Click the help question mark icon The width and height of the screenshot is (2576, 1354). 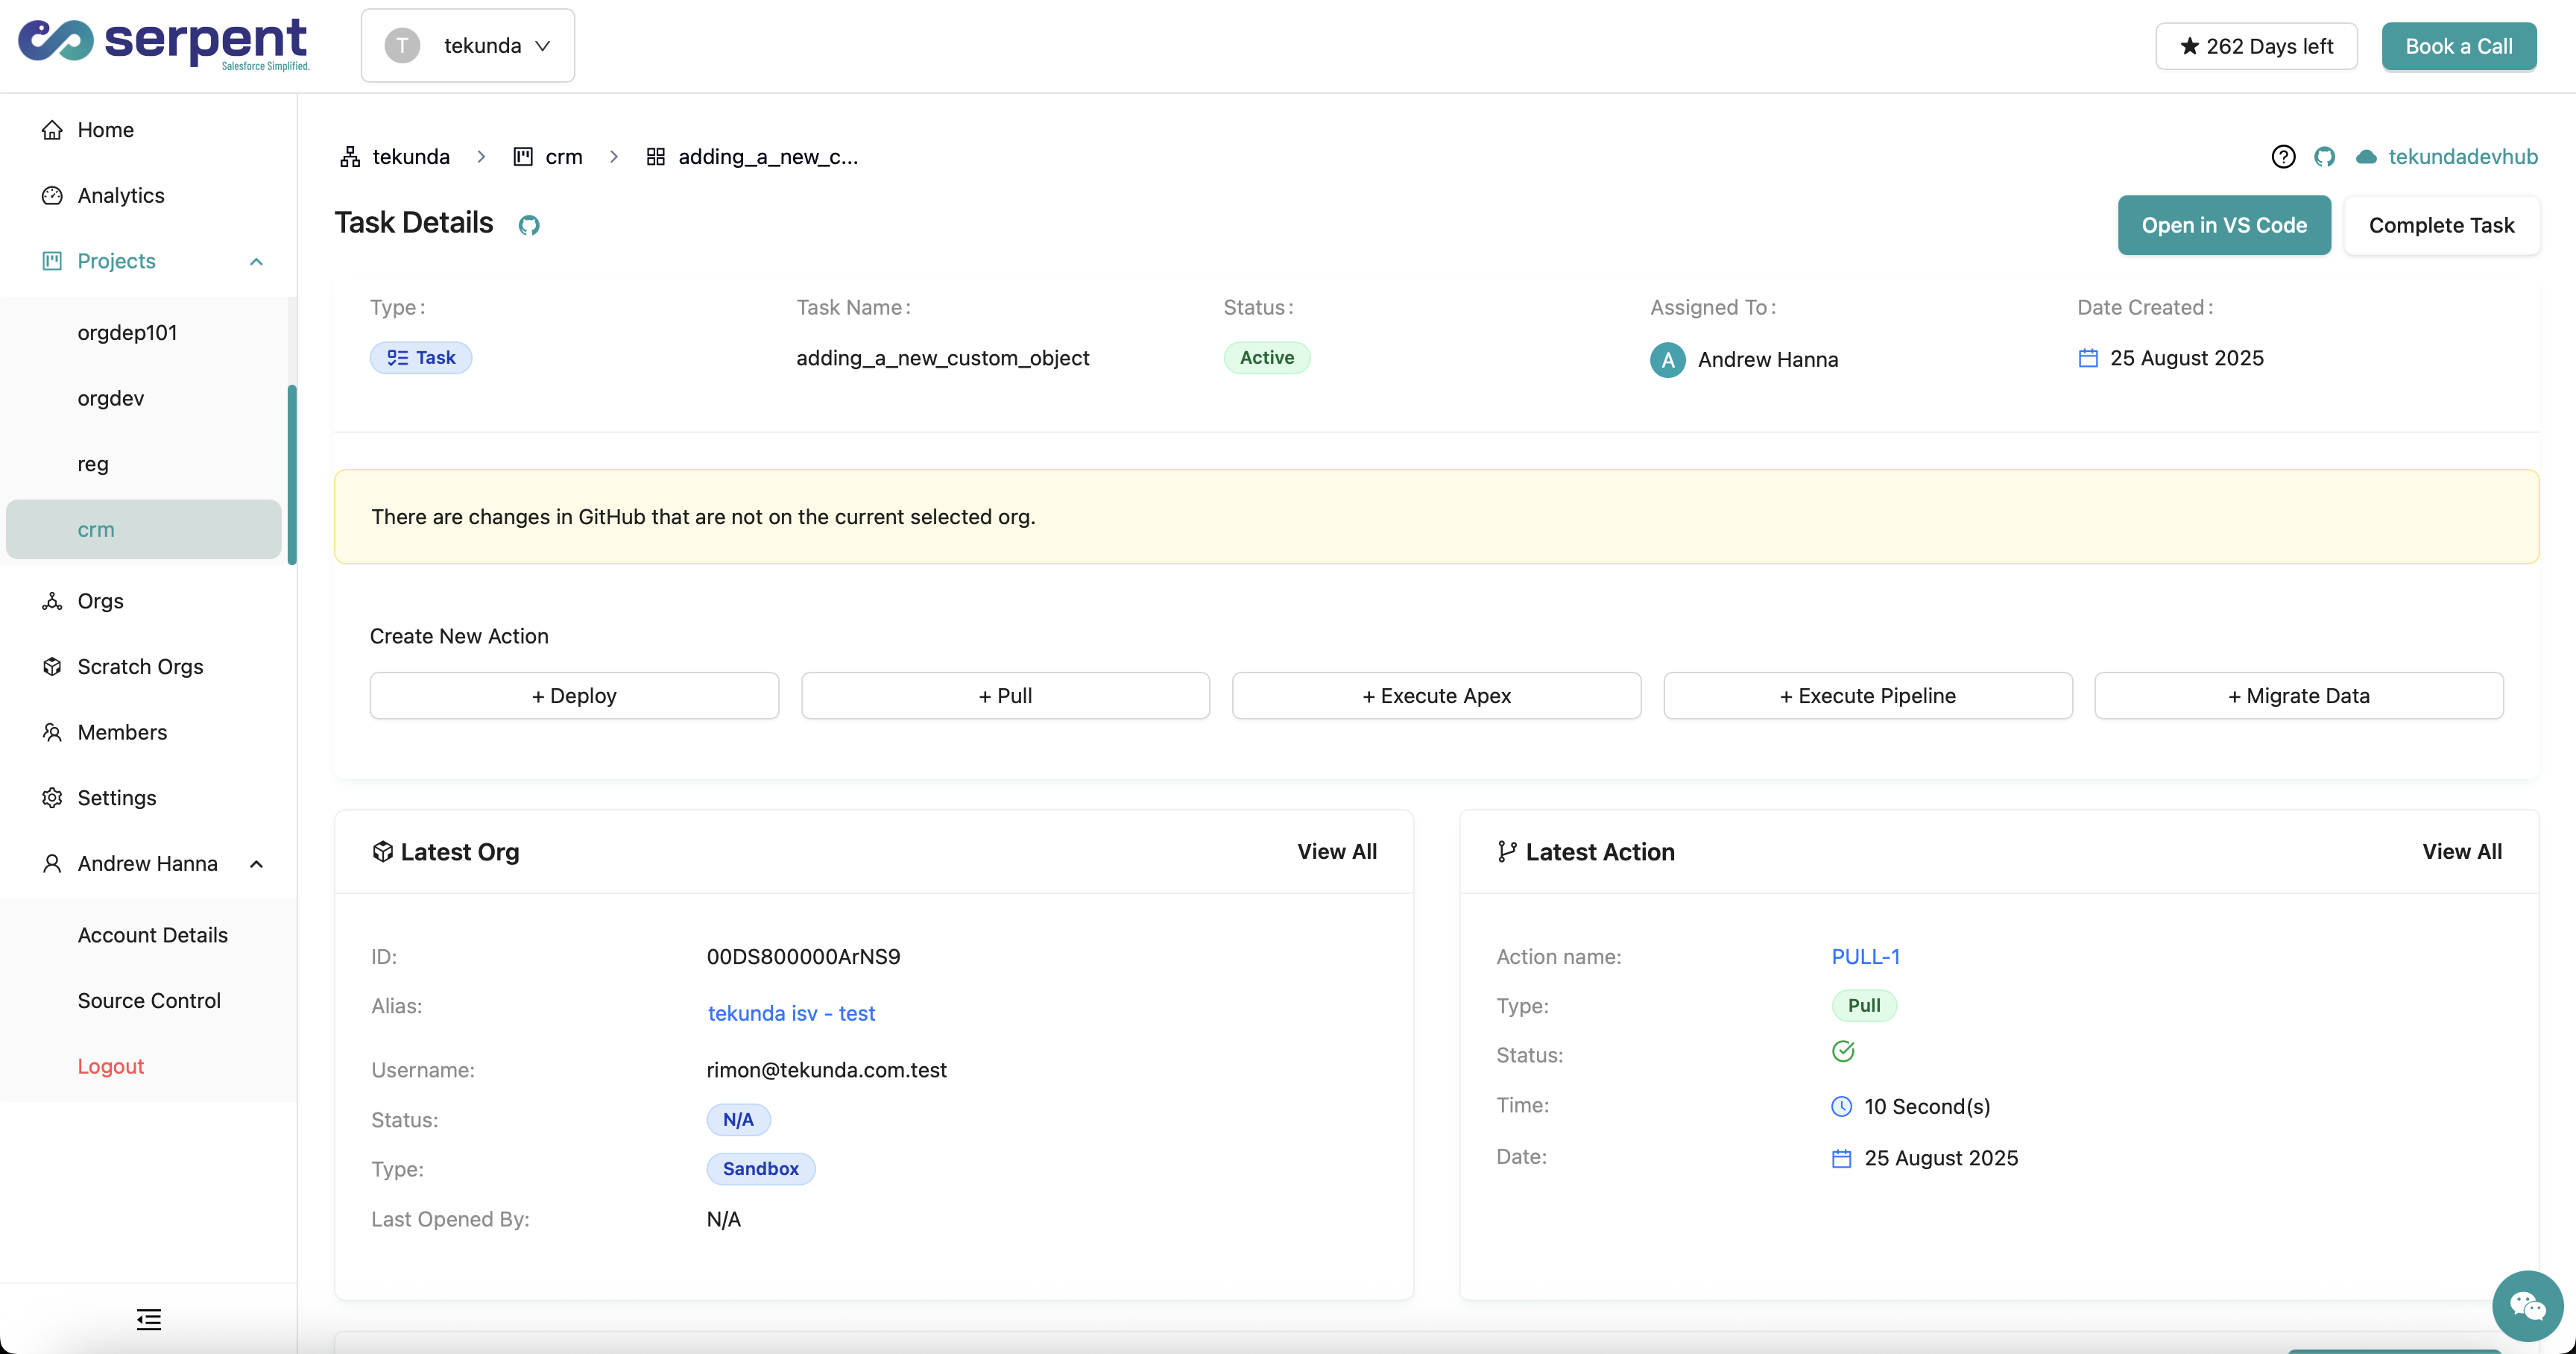[x=2283, y=157]
